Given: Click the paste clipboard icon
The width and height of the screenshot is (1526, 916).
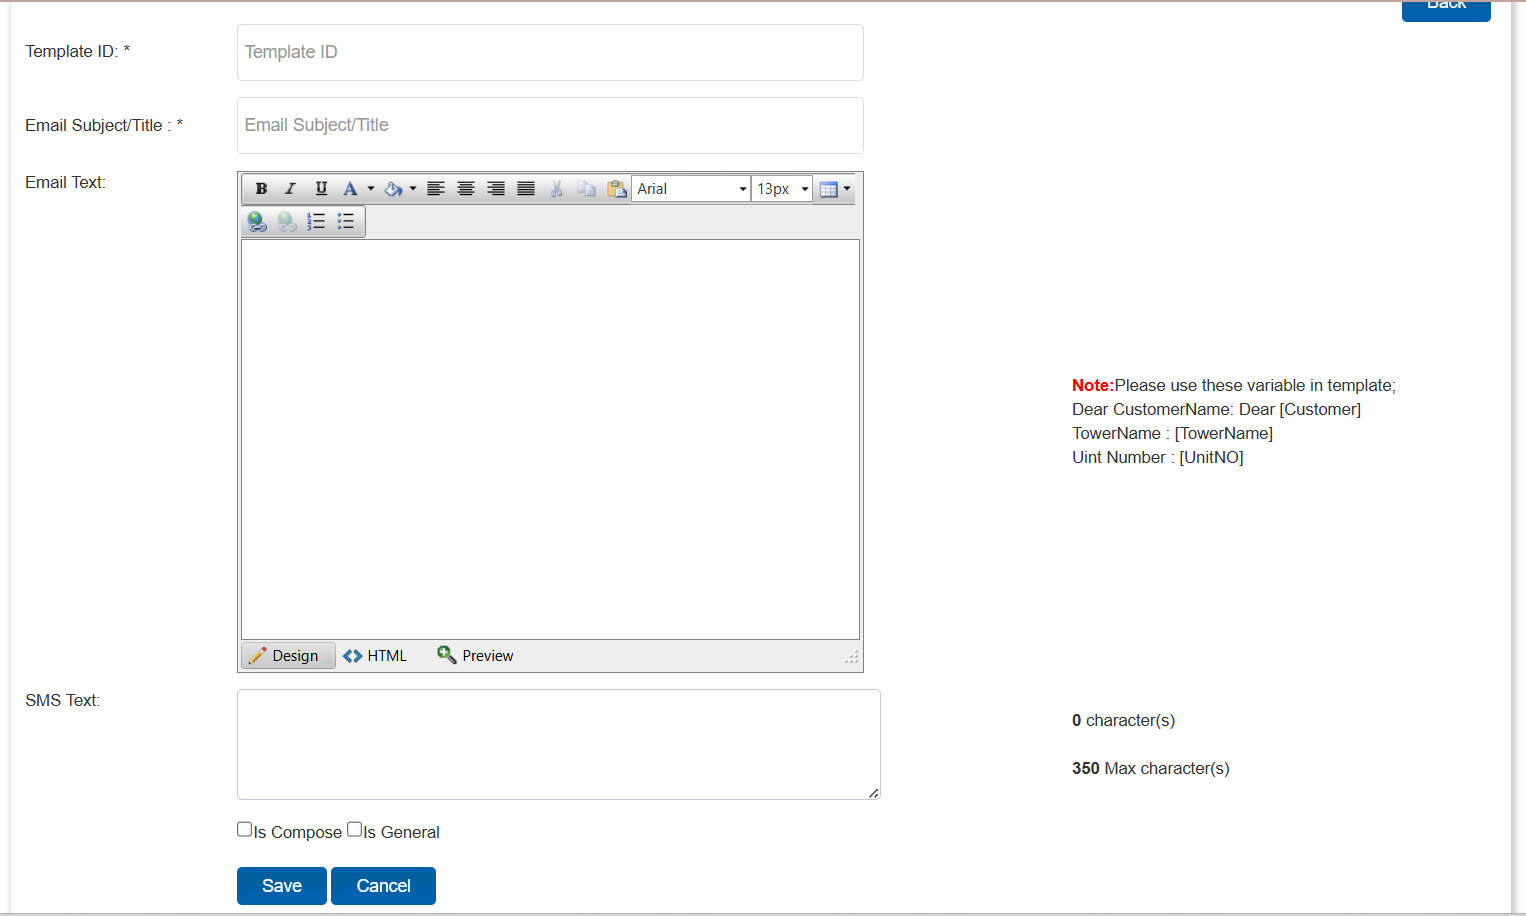Looking at the screenshot, I should [617, 189].
